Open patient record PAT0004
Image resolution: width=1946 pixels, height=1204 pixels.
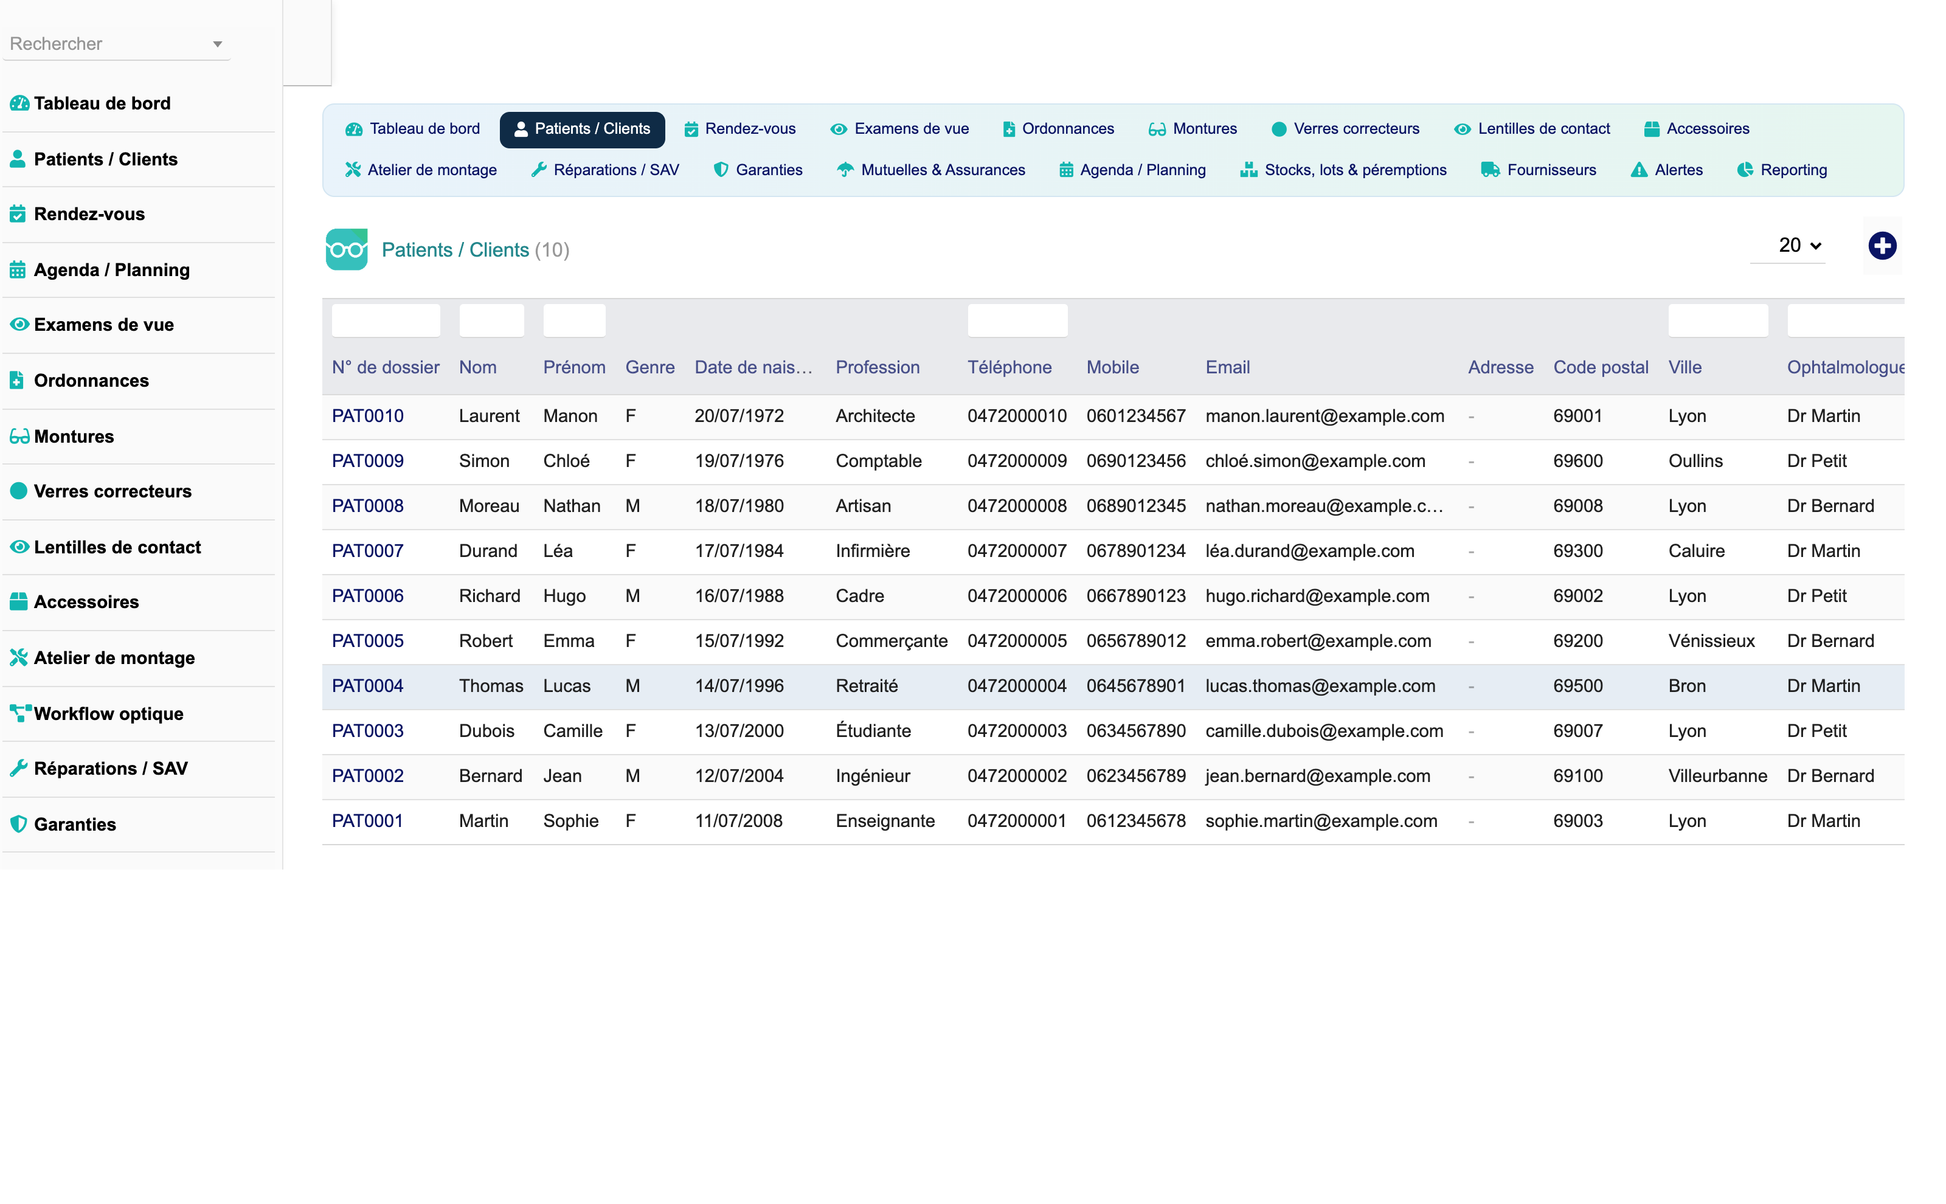point(368,686)
